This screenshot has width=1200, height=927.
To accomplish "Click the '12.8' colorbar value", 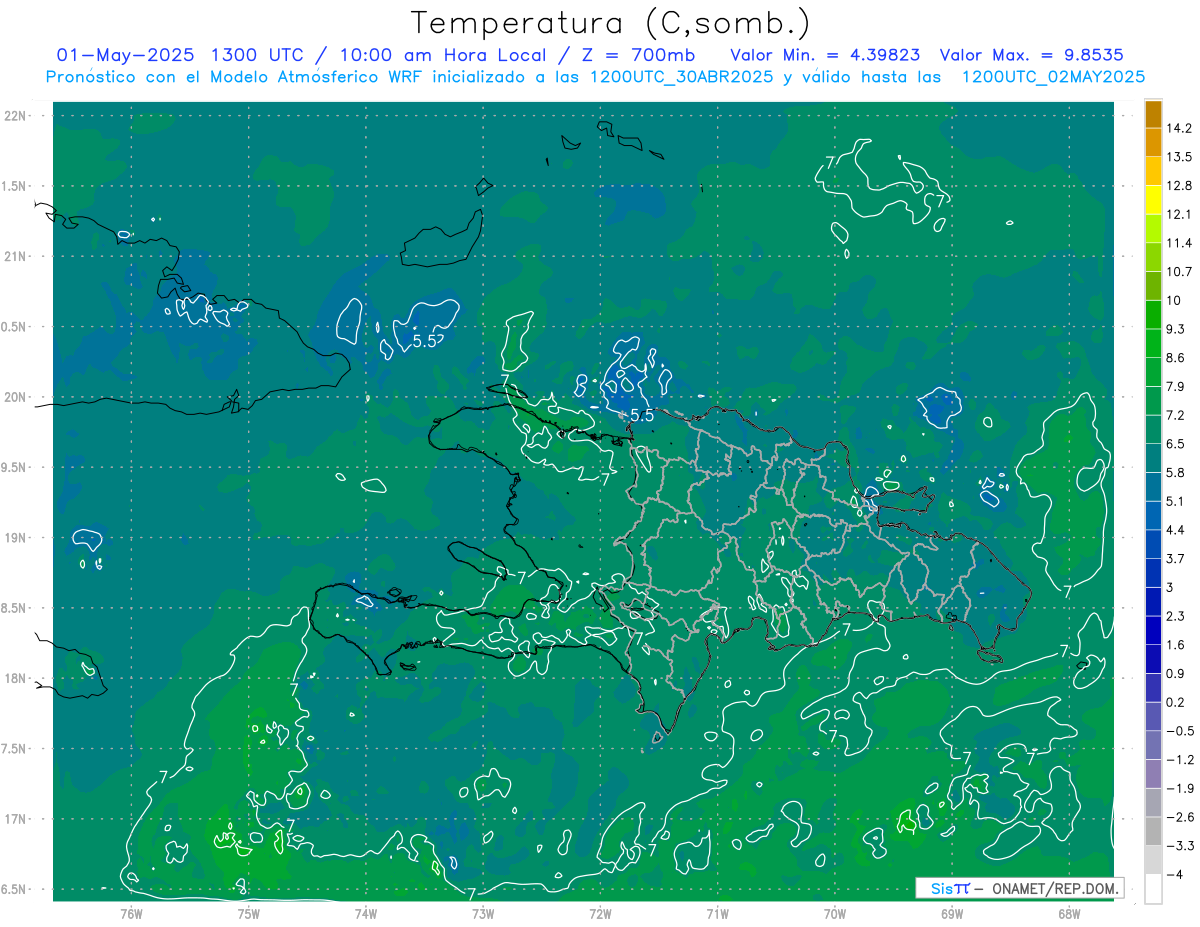I will 1180,186.
